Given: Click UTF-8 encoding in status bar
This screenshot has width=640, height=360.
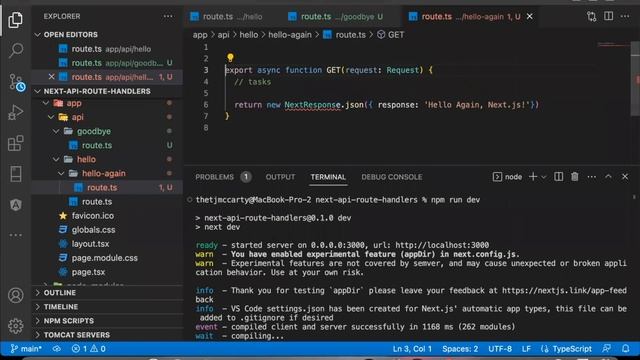Looking at the screenshot, I should click(x=500, y=349).
